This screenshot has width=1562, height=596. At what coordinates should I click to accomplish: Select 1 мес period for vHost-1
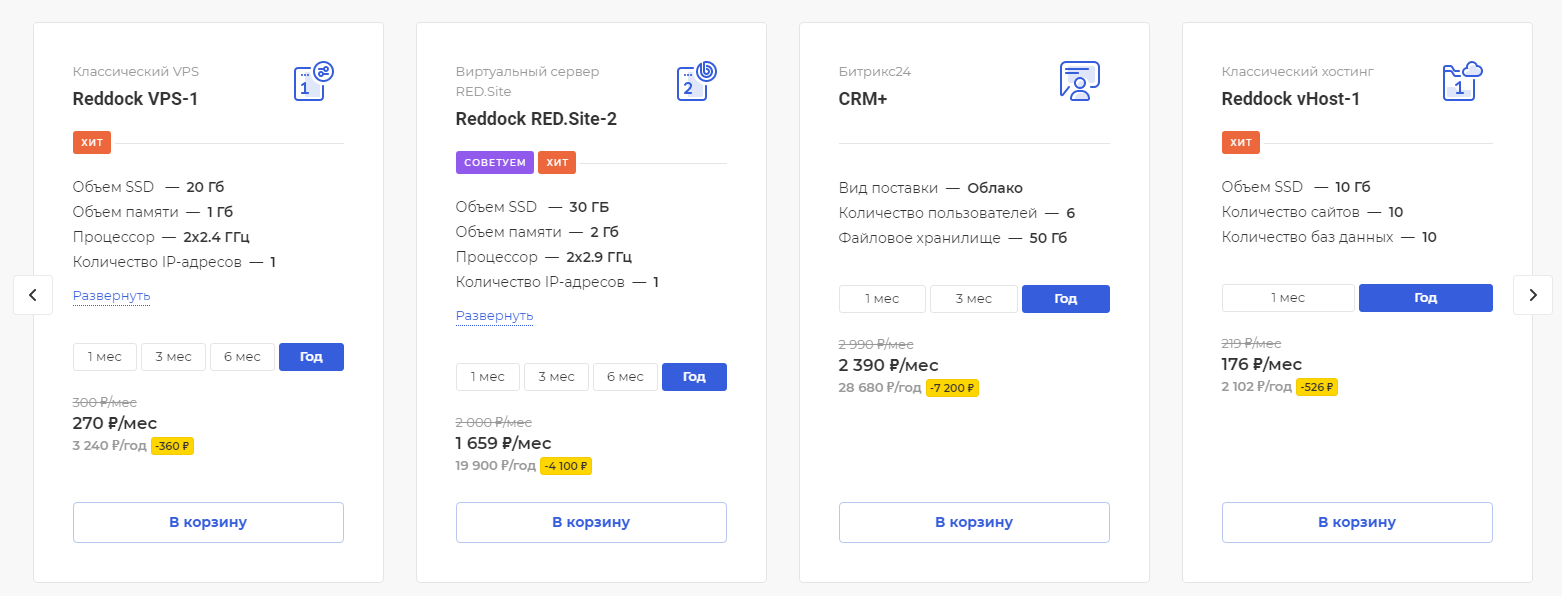pyautogui.click(x=1288, y=298)
